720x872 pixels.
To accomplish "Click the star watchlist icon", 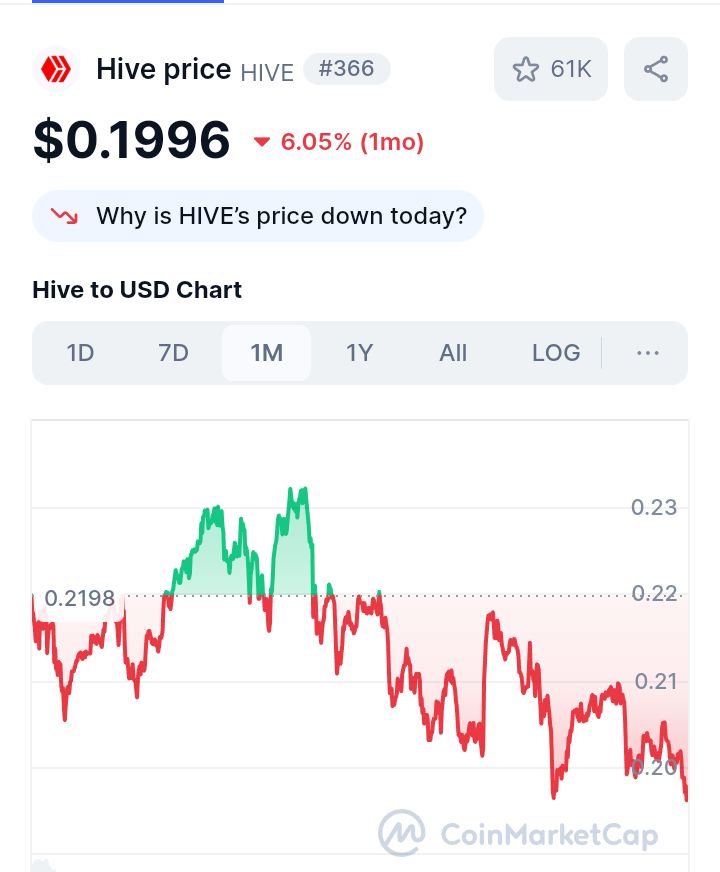I will coord(525,70).
